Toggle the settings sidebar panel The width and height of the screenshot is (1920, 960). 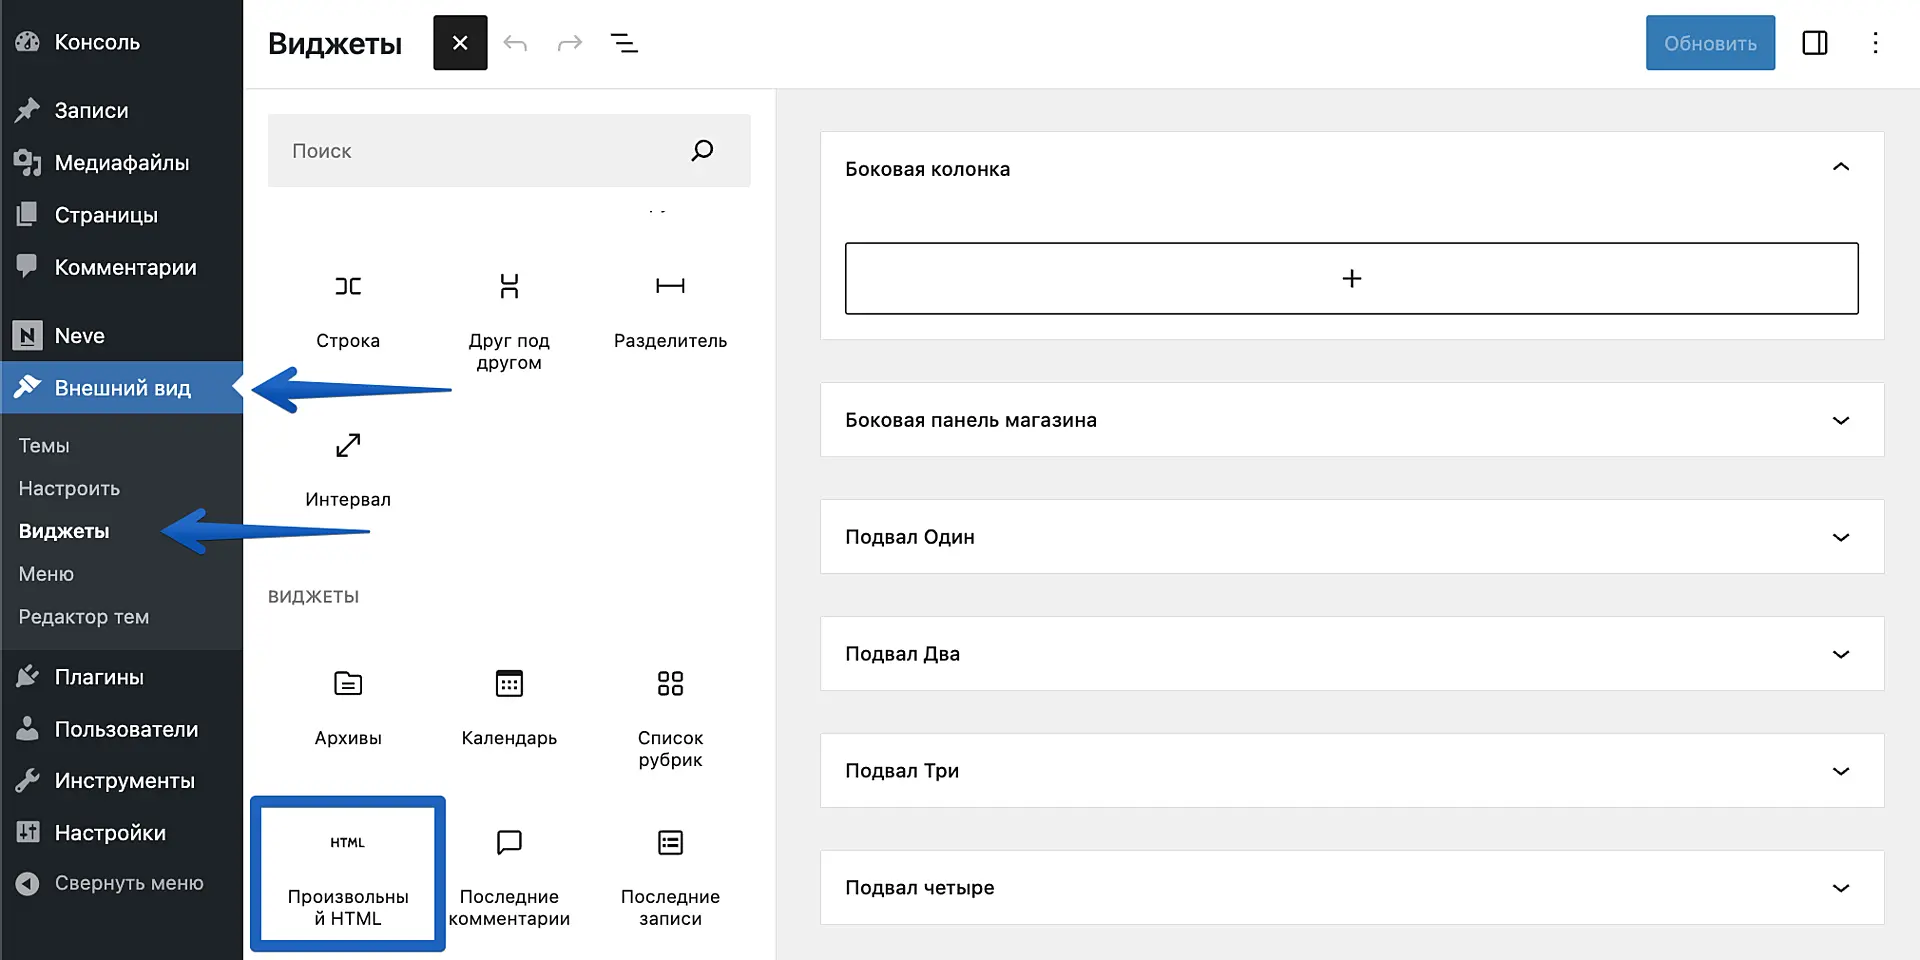1814,43
